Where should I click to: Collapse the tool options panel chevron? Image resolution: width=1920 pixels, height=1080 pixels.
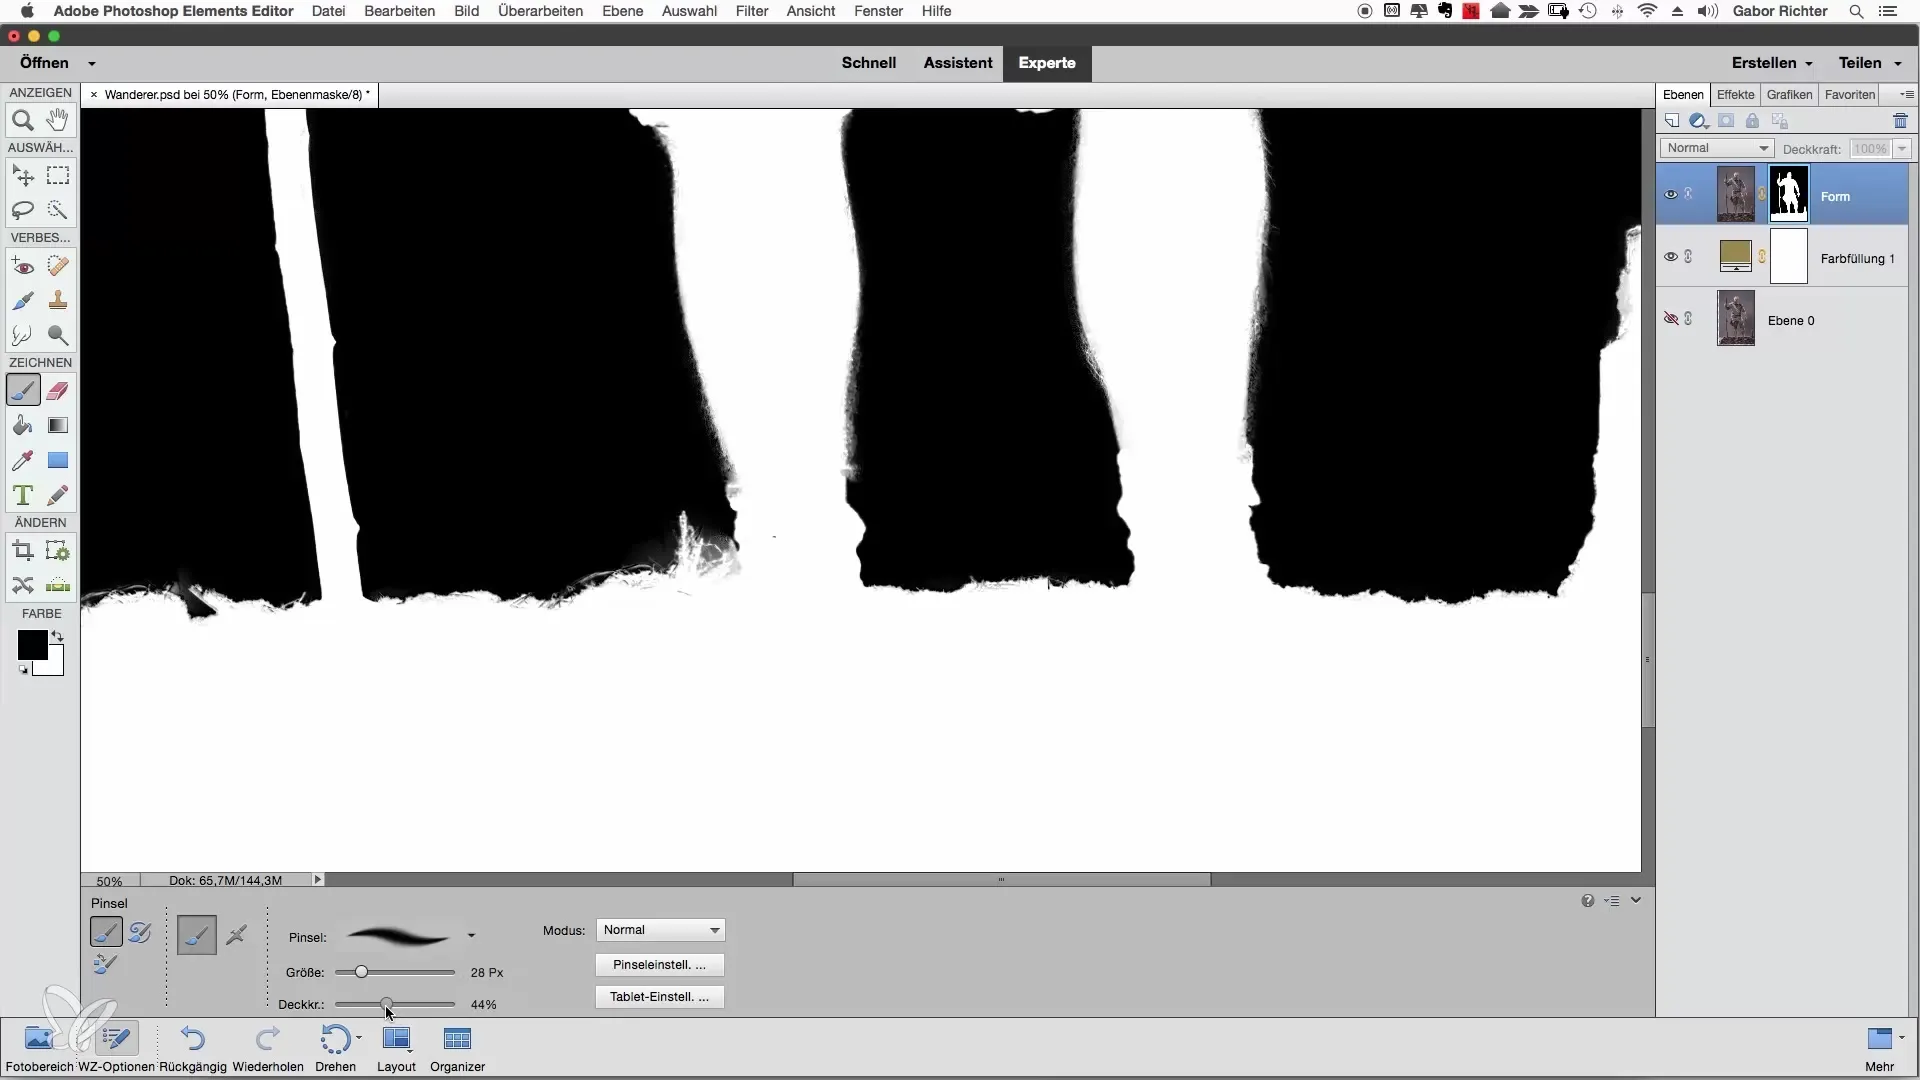[x=1636, y=900]
